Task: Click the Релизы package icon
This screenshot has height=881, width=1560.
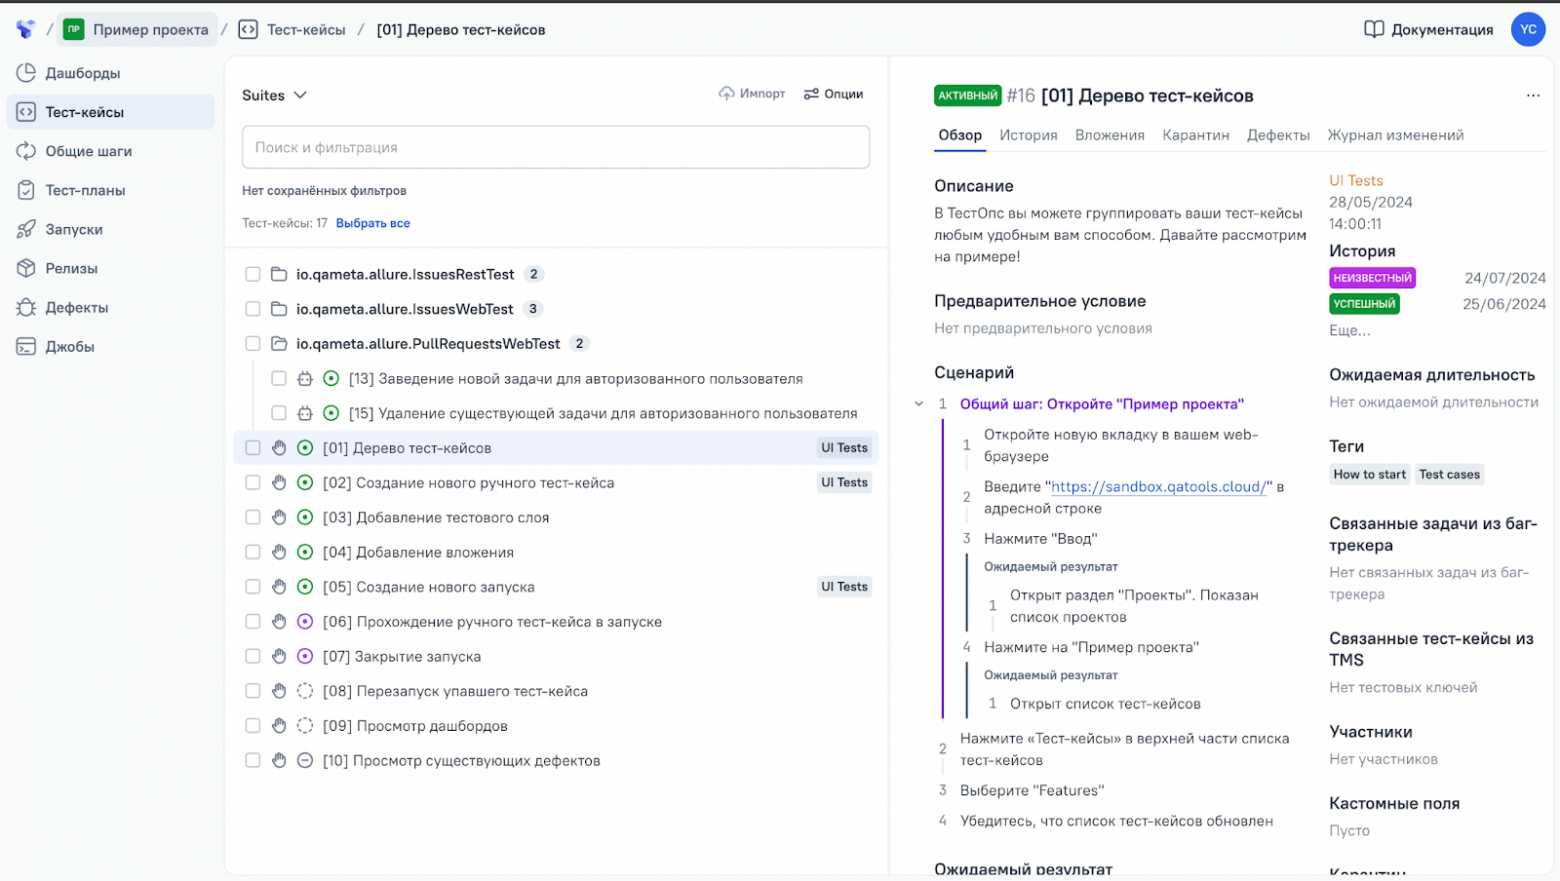Action: pyautogui.click(x=26, y=268)
